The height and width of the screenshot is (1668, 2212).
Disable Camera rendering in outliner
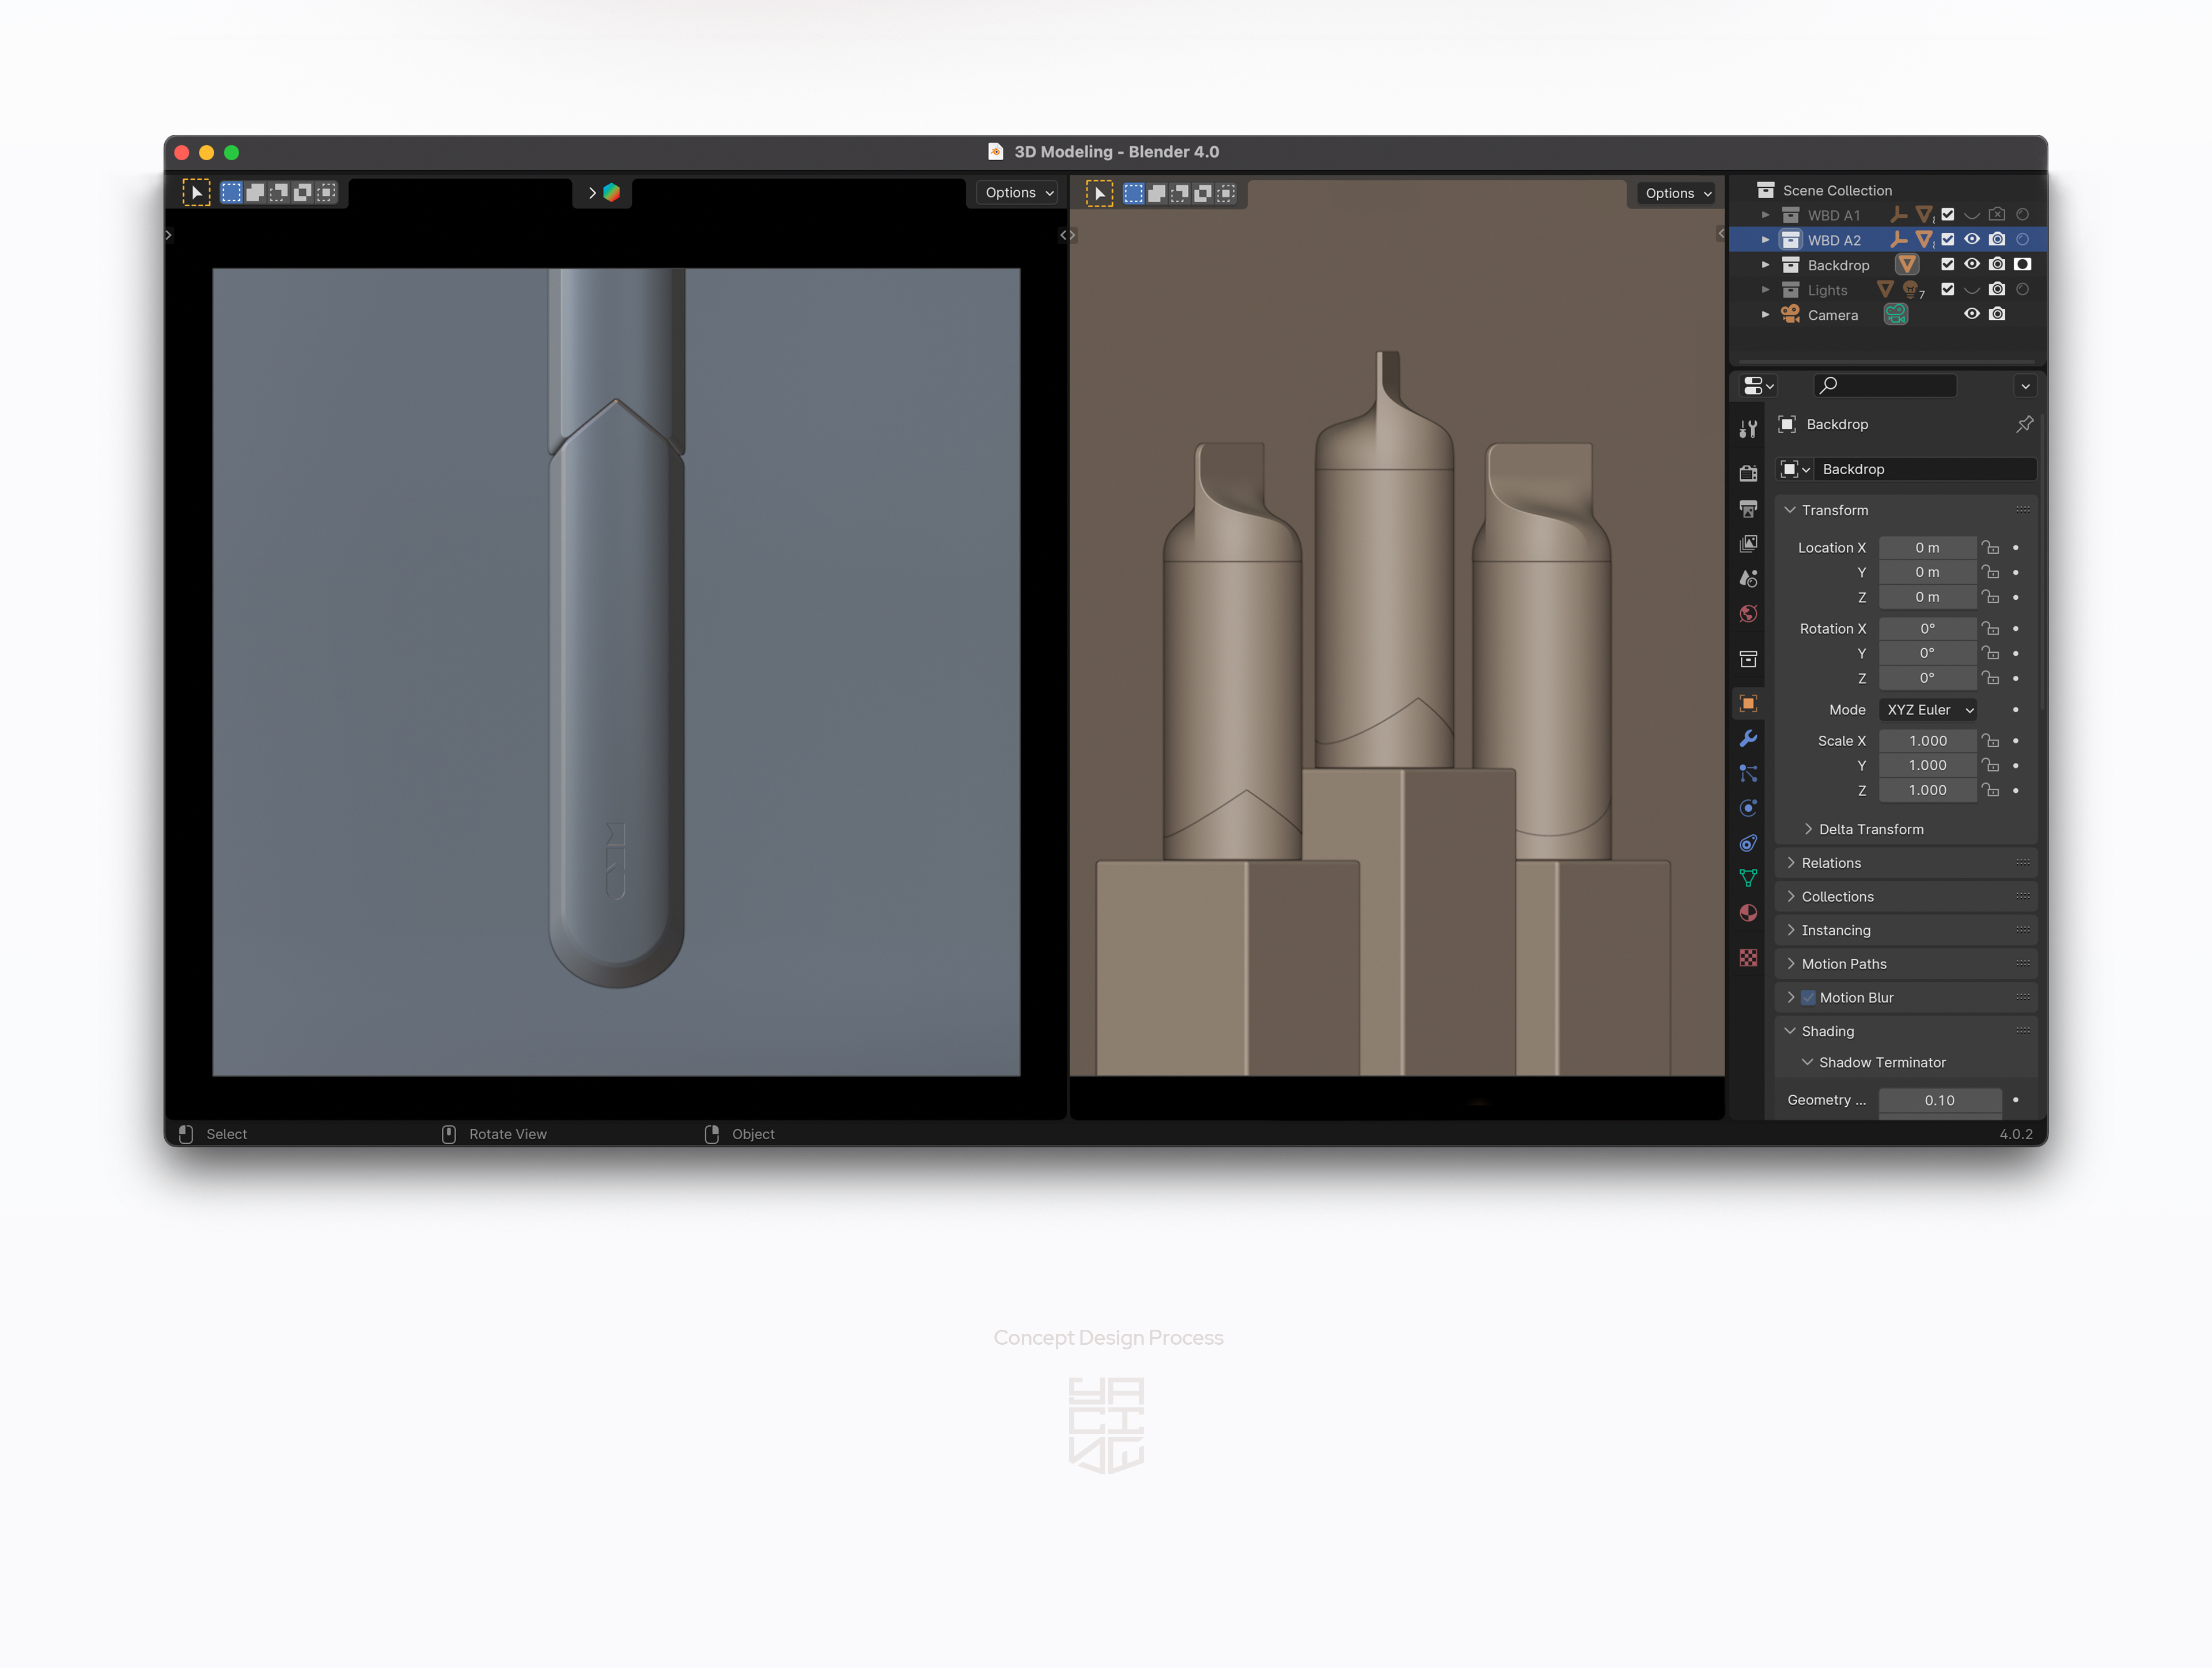(1997, 314)
